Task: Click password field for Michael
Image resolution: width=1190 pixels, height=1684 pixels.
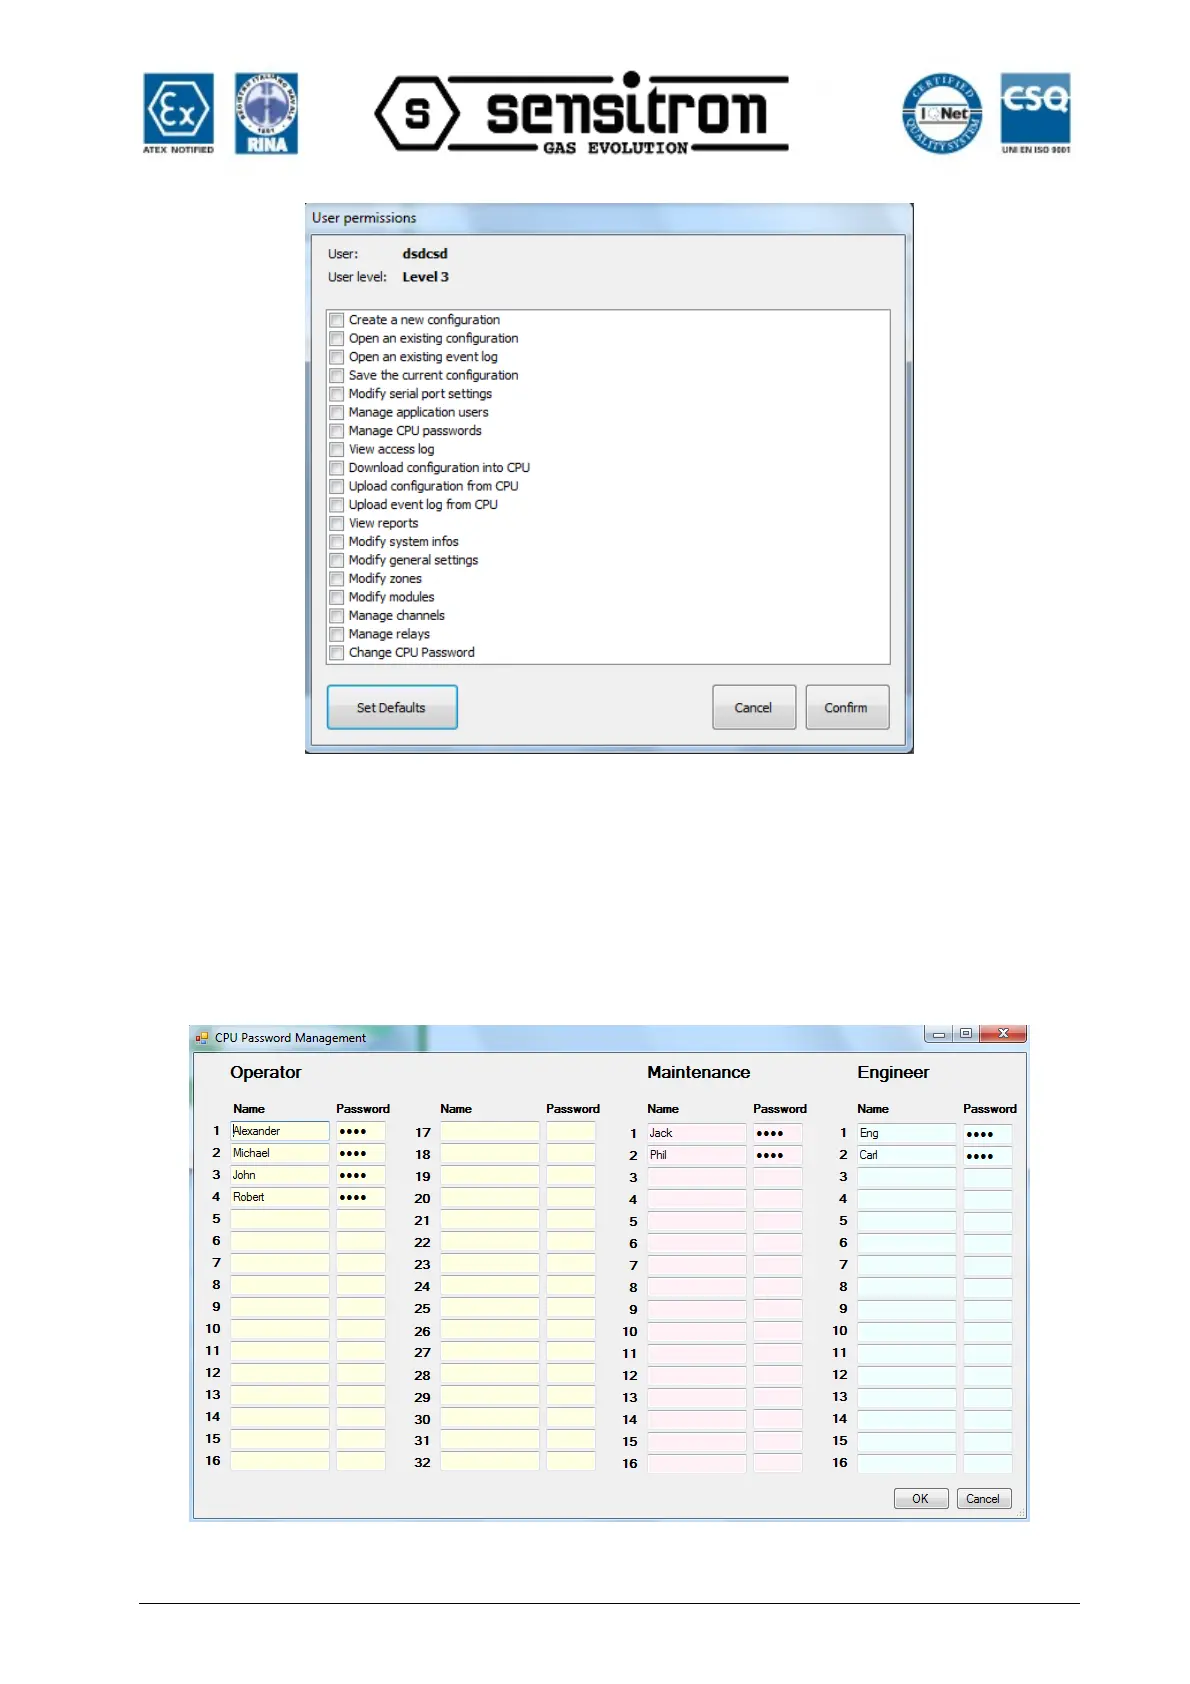Action: pyautogui.click(x=361, y=1153)
